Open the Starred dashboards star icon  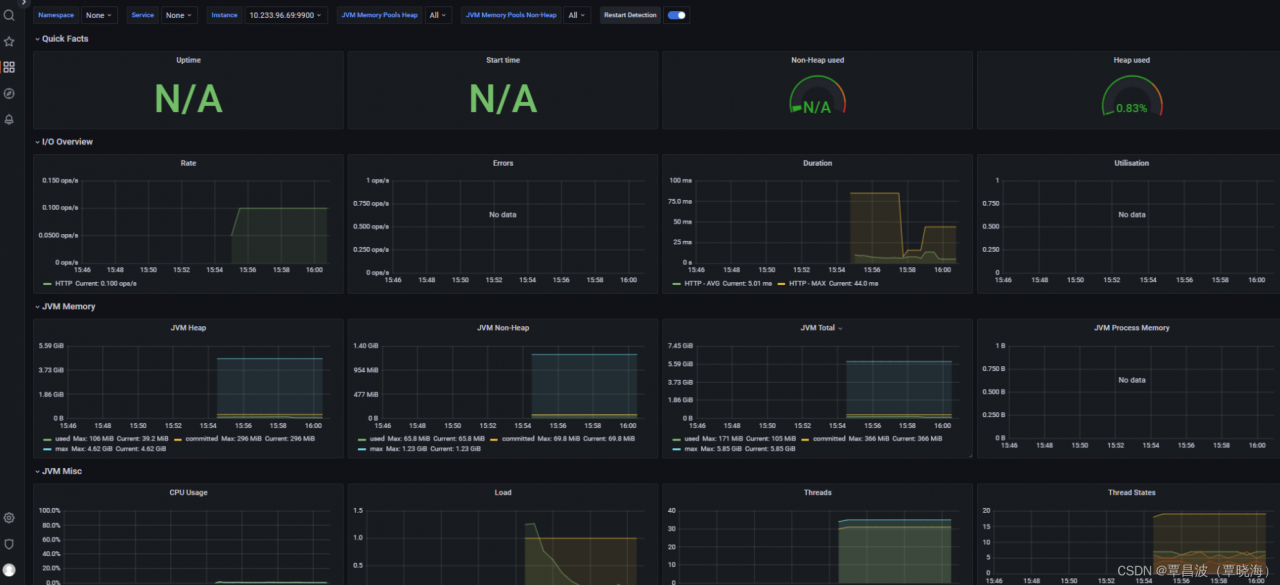pos(9,41)
